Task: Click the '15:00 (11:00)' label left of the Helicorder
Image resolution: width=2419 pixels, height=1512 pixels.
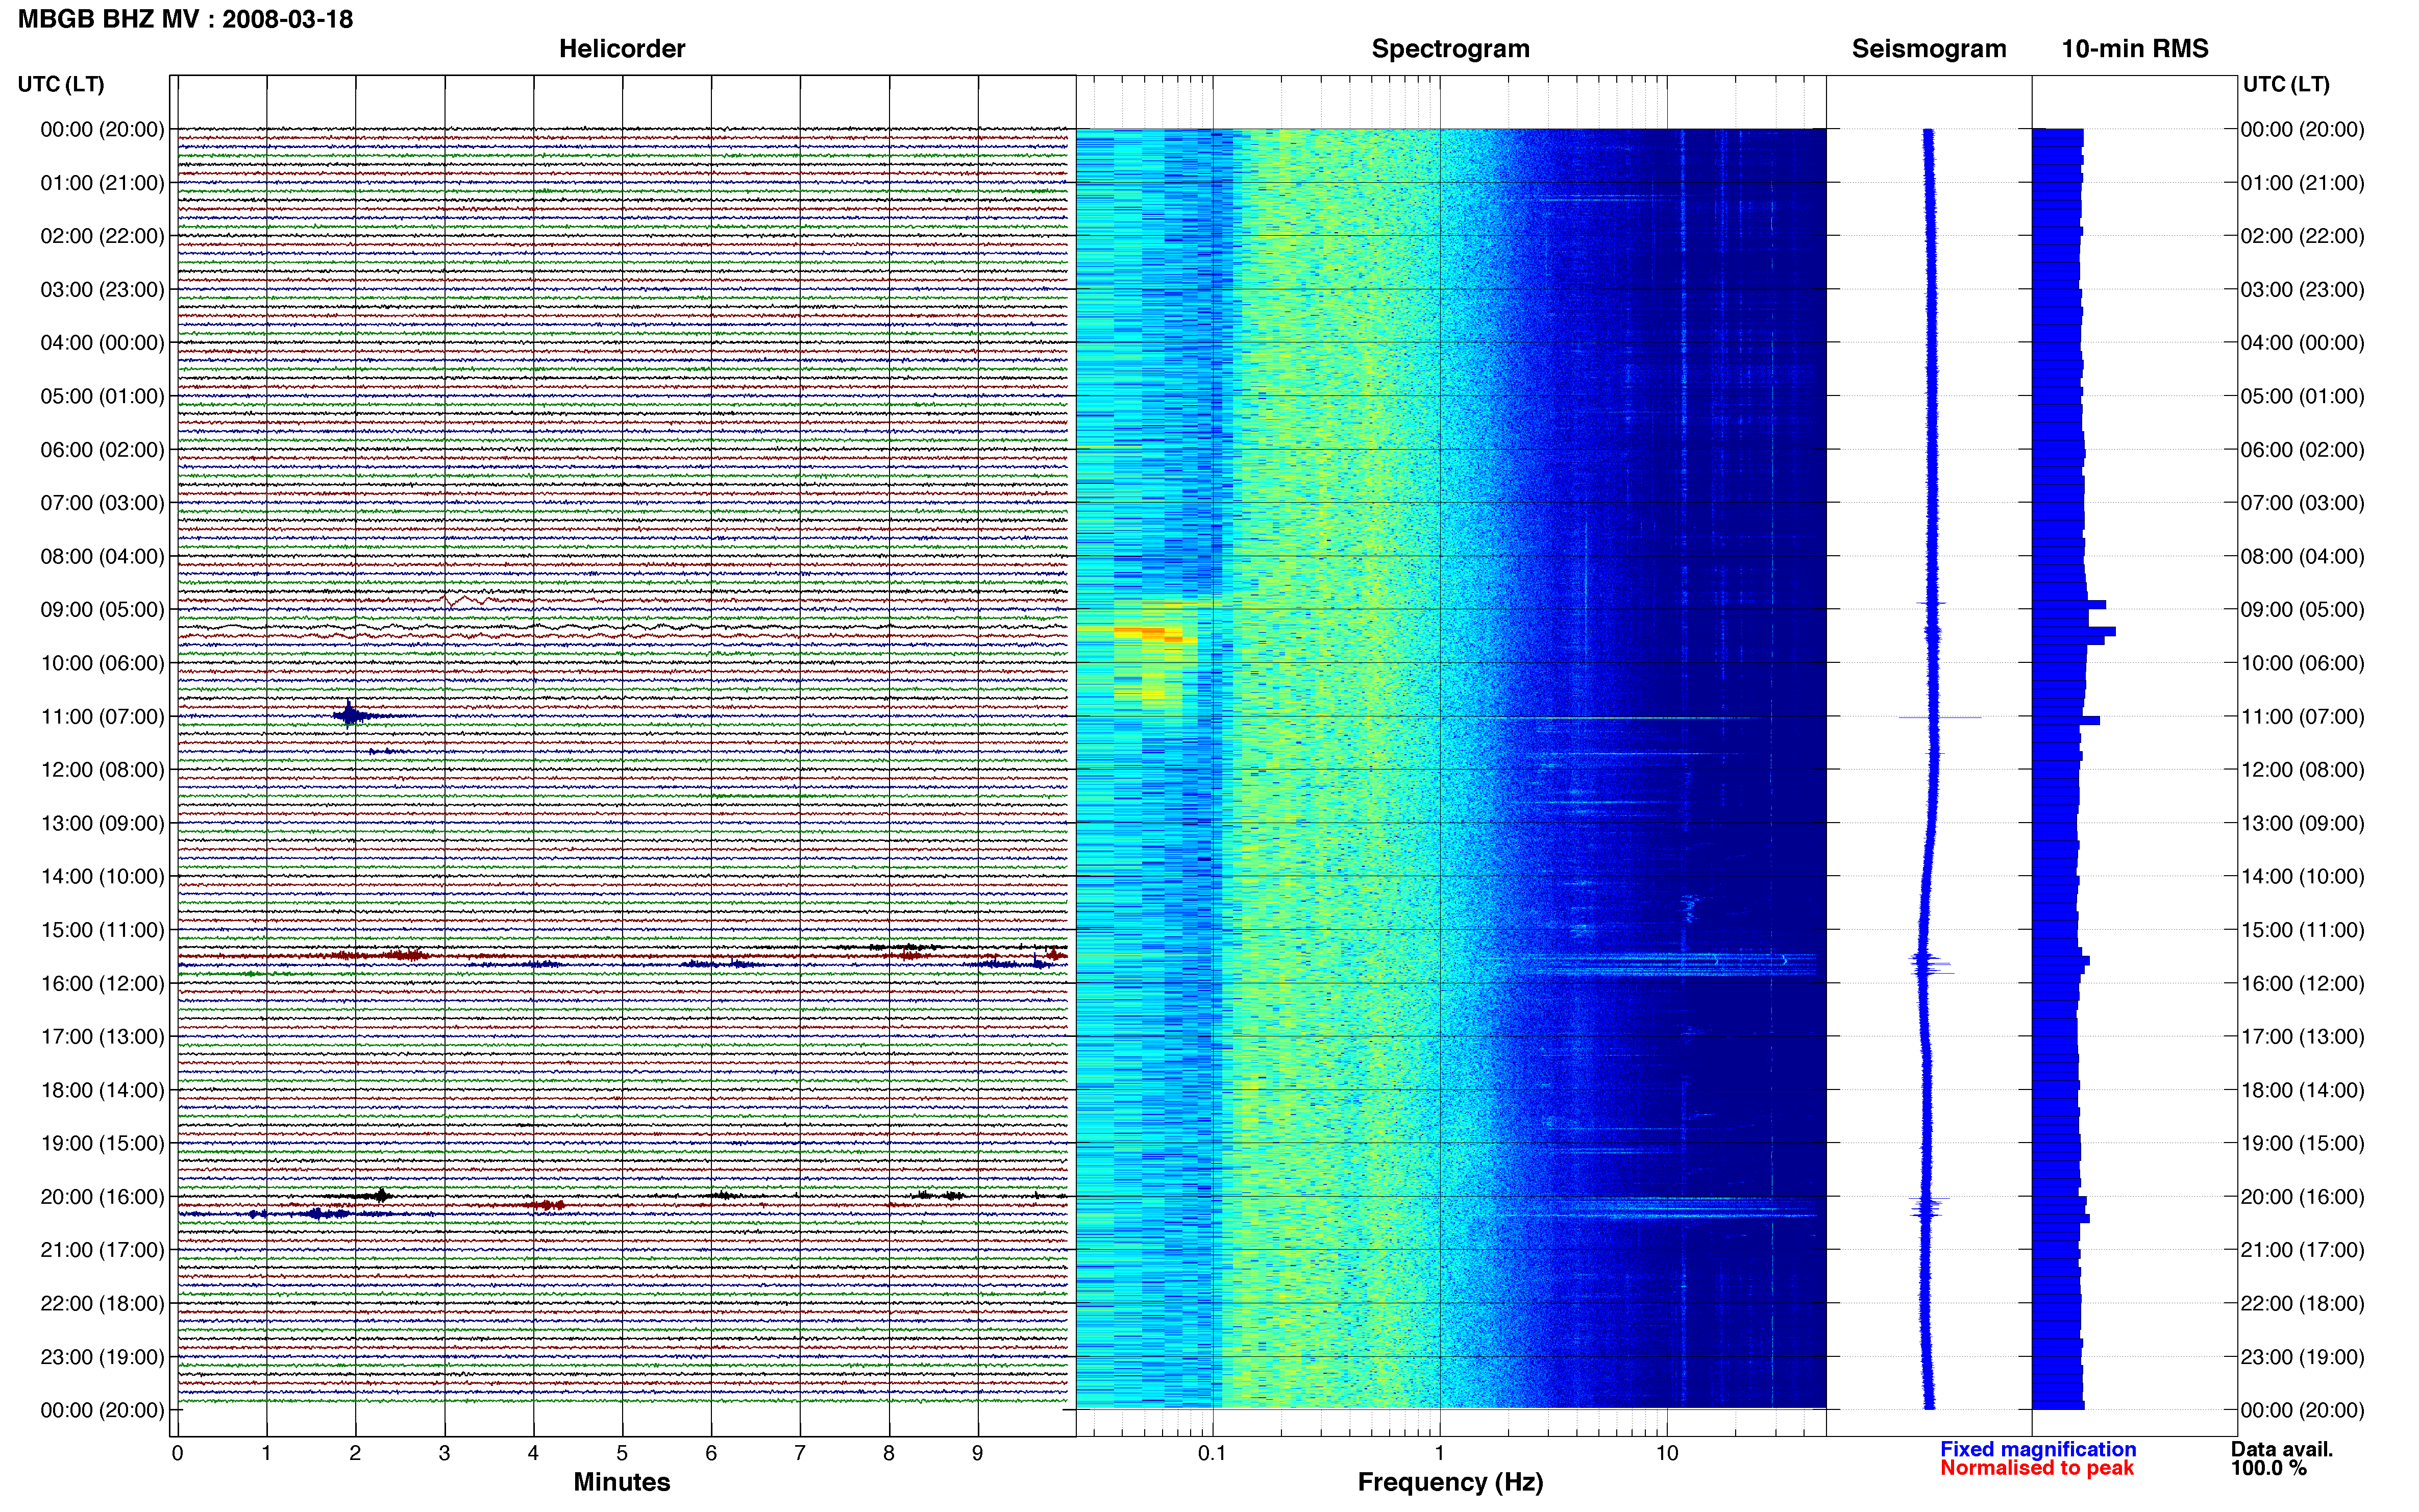Action: tap(102, 930)
